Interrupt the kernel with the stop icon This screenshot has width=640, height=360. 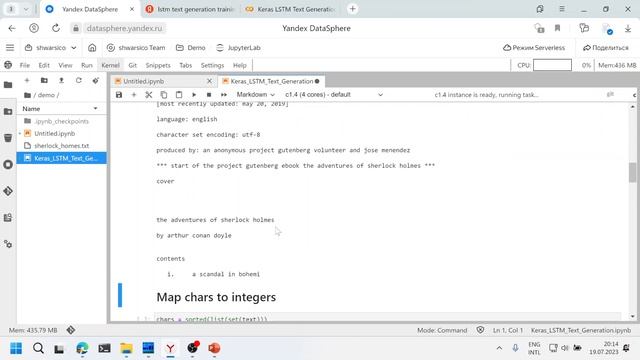209,95
